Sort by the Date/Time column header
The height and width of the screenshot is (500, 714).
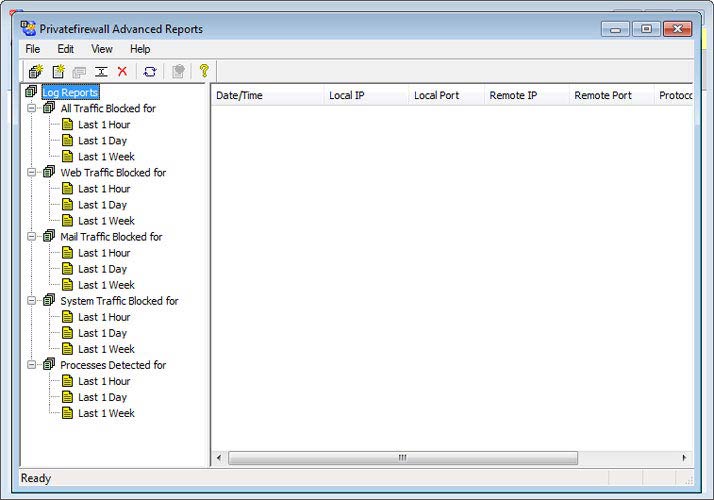(x=267, y=95)
